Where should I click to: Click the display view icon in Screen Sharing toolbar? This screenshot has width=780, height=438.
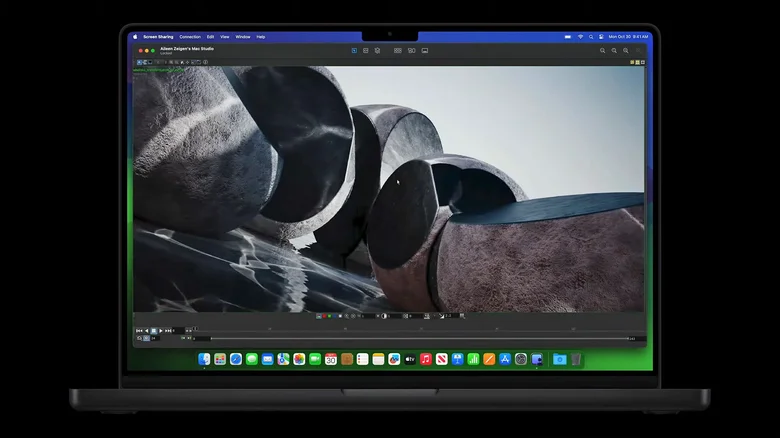pos(425,50)
